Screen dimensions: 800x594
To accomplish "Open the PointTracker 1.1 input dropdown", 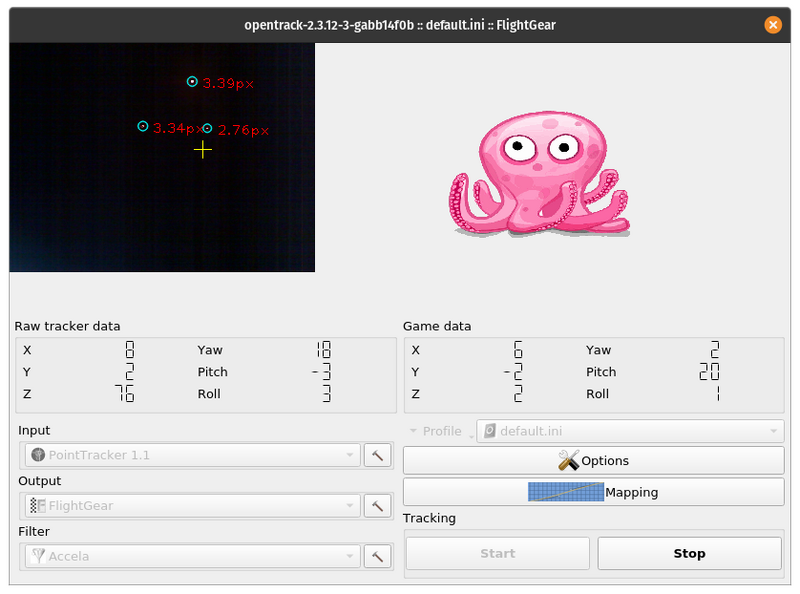I will pos(193,455).
